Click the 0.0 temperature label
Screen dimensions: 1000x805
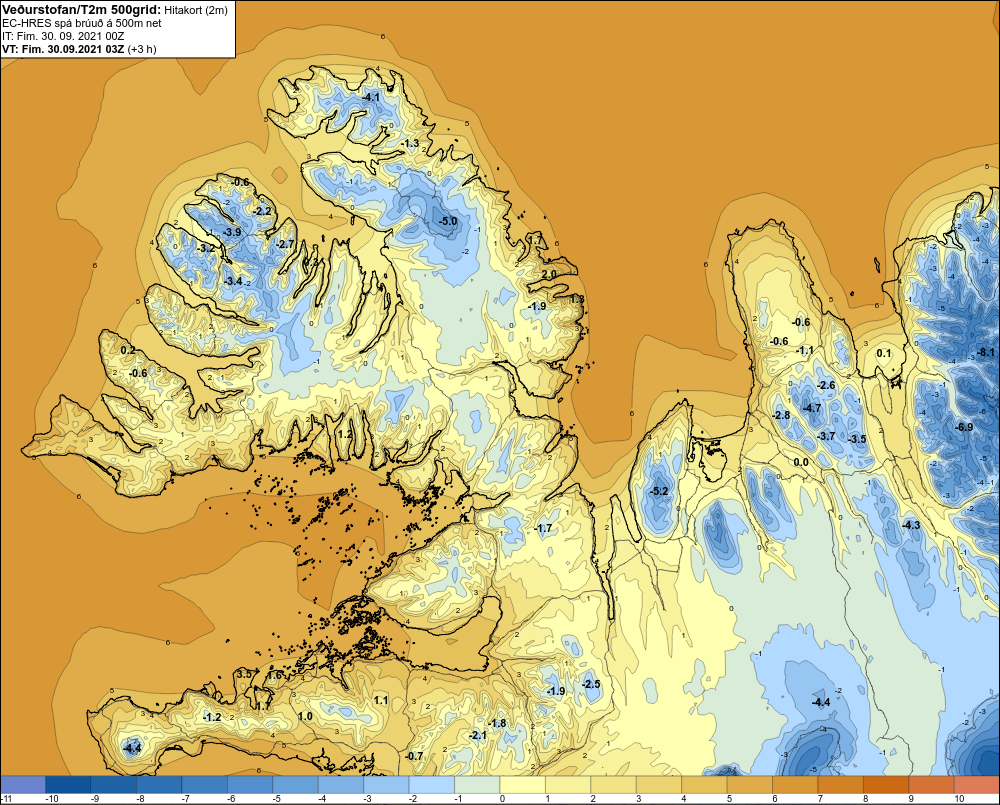pos(801,462)
